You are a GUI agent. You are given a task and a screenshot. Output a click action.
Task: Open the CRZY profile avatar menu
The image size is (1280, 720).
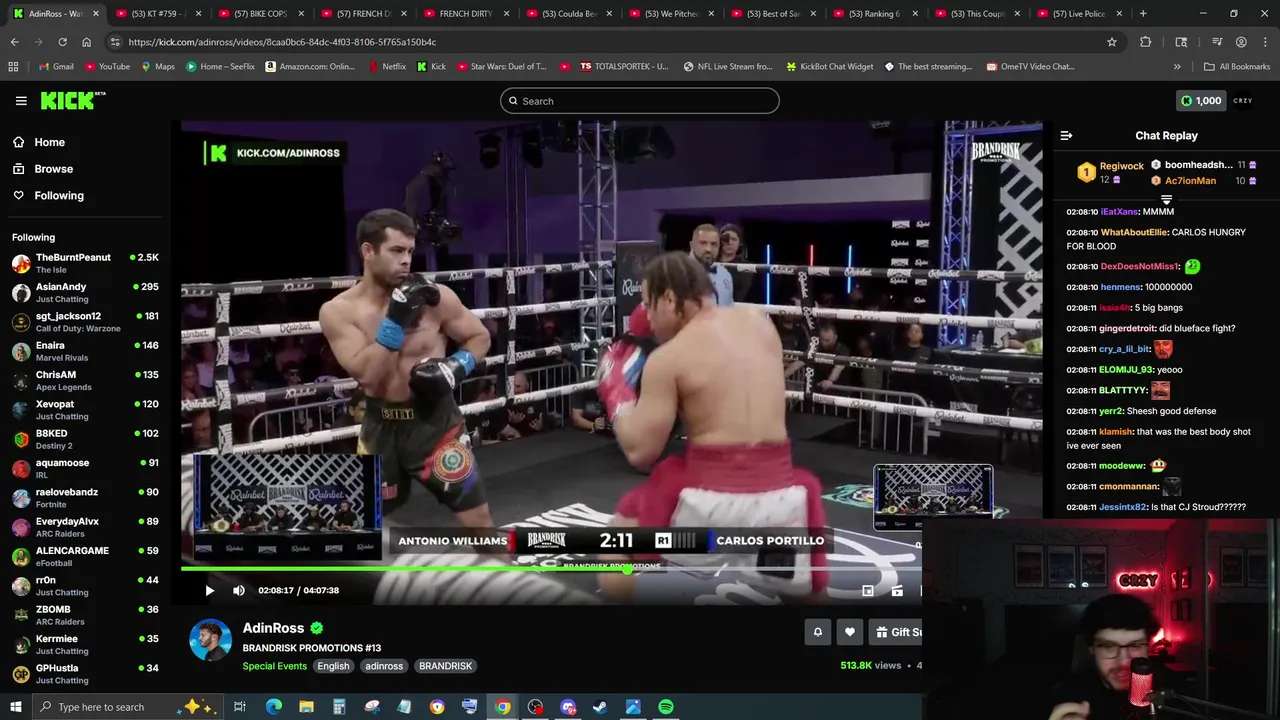tap(1243, 101)
